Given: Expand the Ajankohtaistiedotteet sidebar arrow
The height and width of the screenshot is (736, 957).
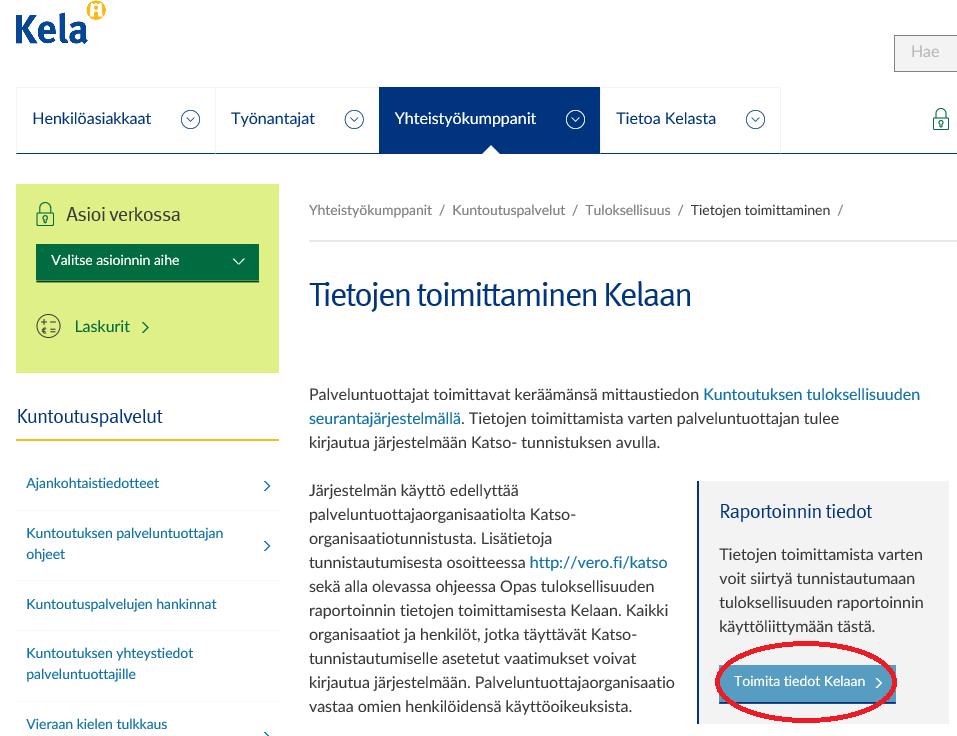Looking at the screenshot, I should pyautogui.click(x=267, y=485).
